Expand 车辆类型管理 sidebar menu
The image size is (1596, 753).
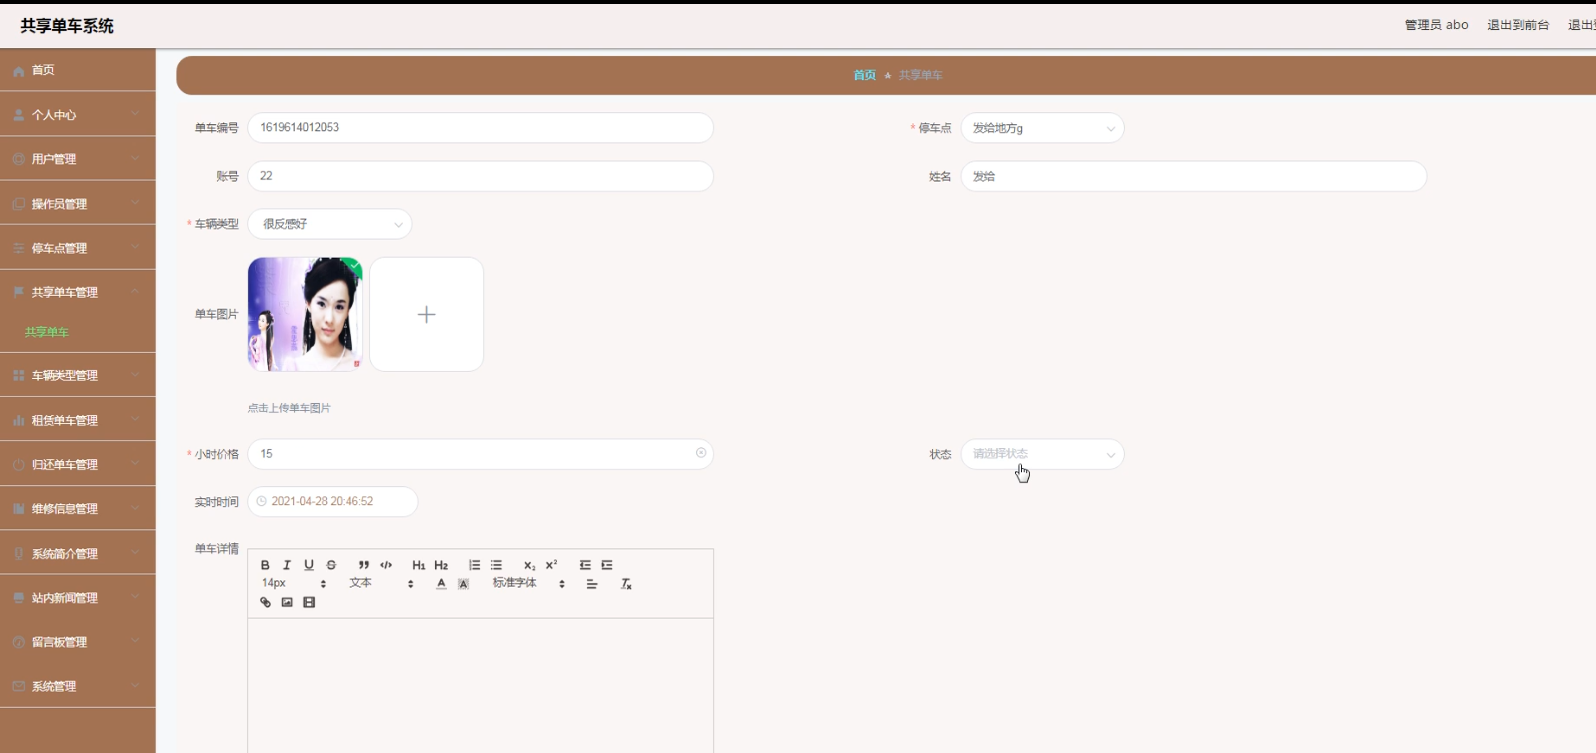78,375
